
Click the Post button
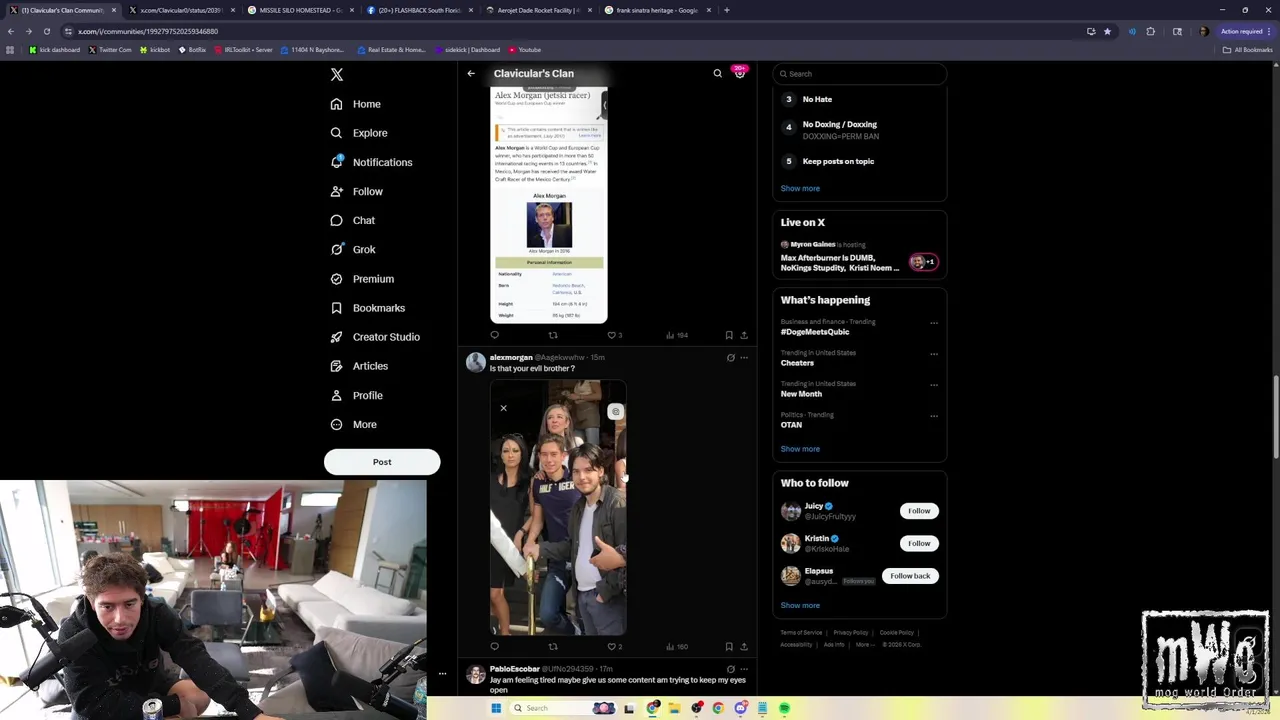[382, 462]
